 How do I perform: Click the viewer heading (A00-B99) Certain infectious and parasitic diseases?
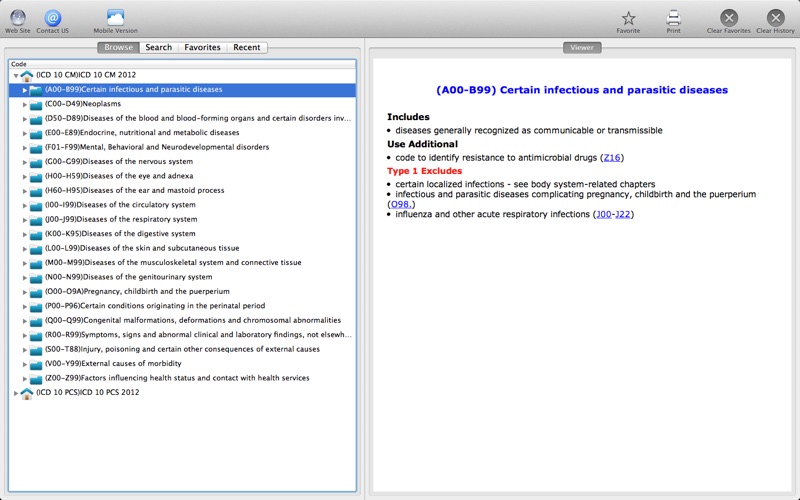pyautogui.click(x=582, y=90)
